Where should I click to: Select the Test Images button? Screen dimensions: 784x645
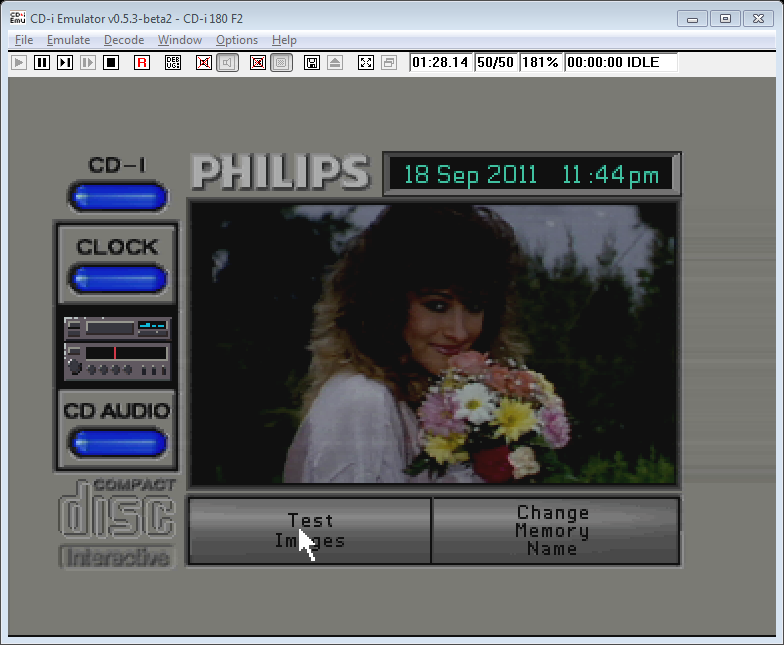click(x=310, y=531)
